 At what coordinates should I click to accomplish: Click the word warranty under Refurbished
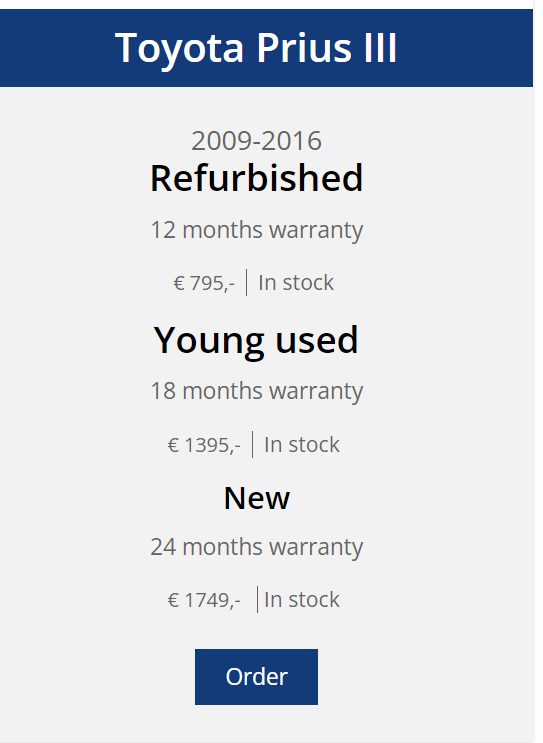[316, 231]
